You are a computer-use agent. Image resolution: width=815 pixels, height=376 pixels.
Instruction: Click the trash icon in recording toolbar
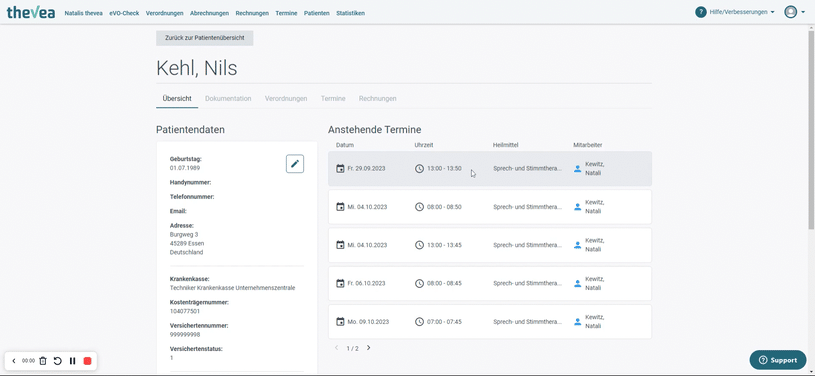43,361
